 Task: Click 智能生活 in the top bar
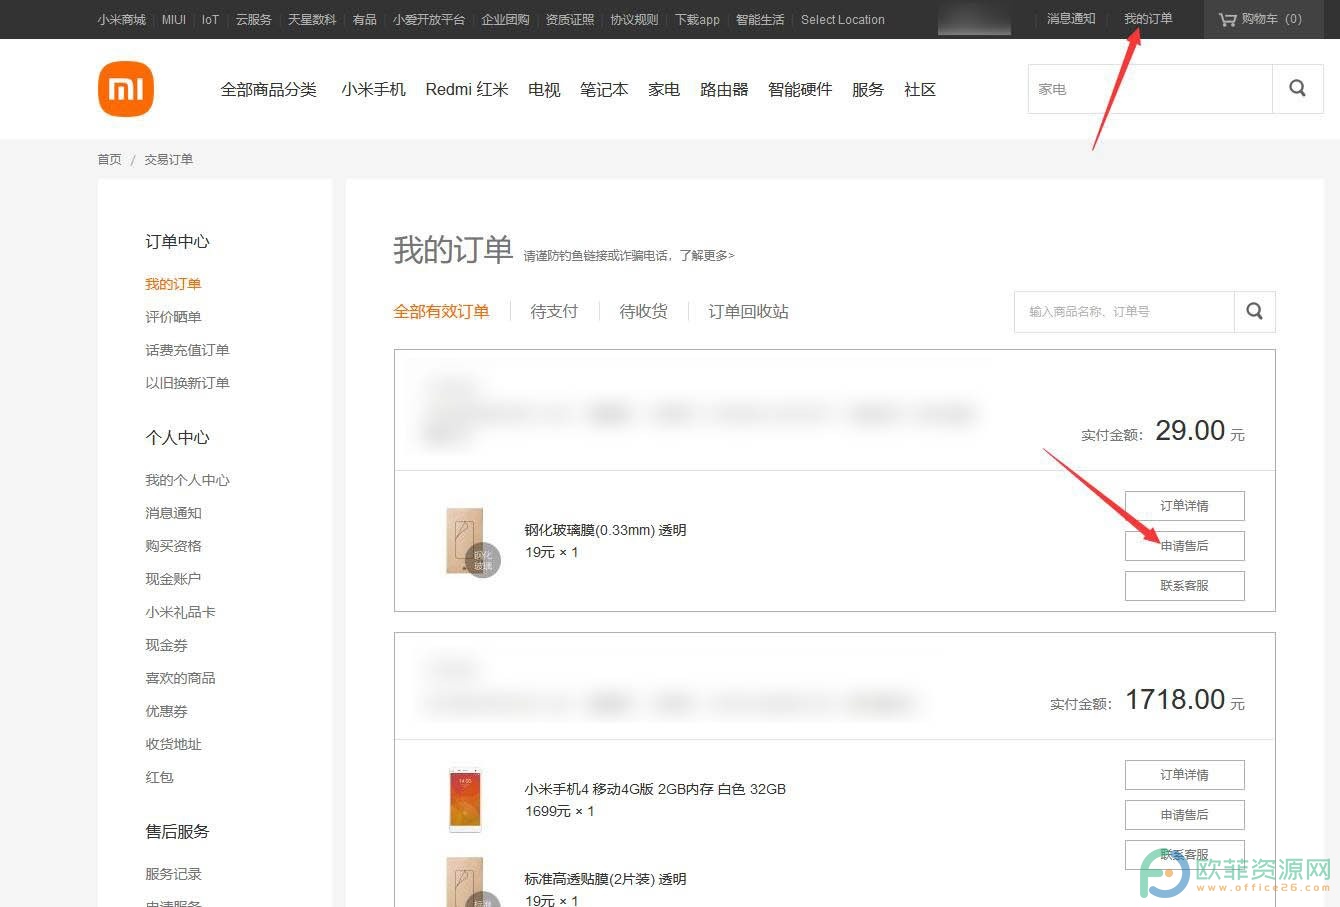pos(760,20)
